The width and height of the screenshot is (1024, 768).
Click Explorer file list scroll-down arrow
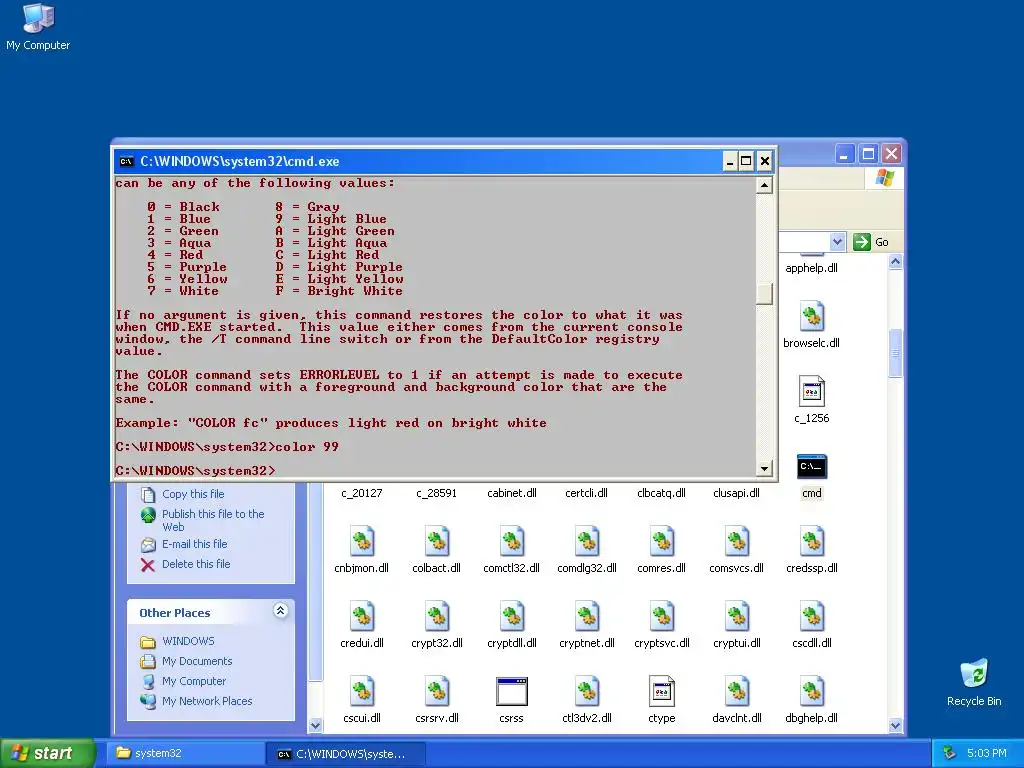[895, 725]
